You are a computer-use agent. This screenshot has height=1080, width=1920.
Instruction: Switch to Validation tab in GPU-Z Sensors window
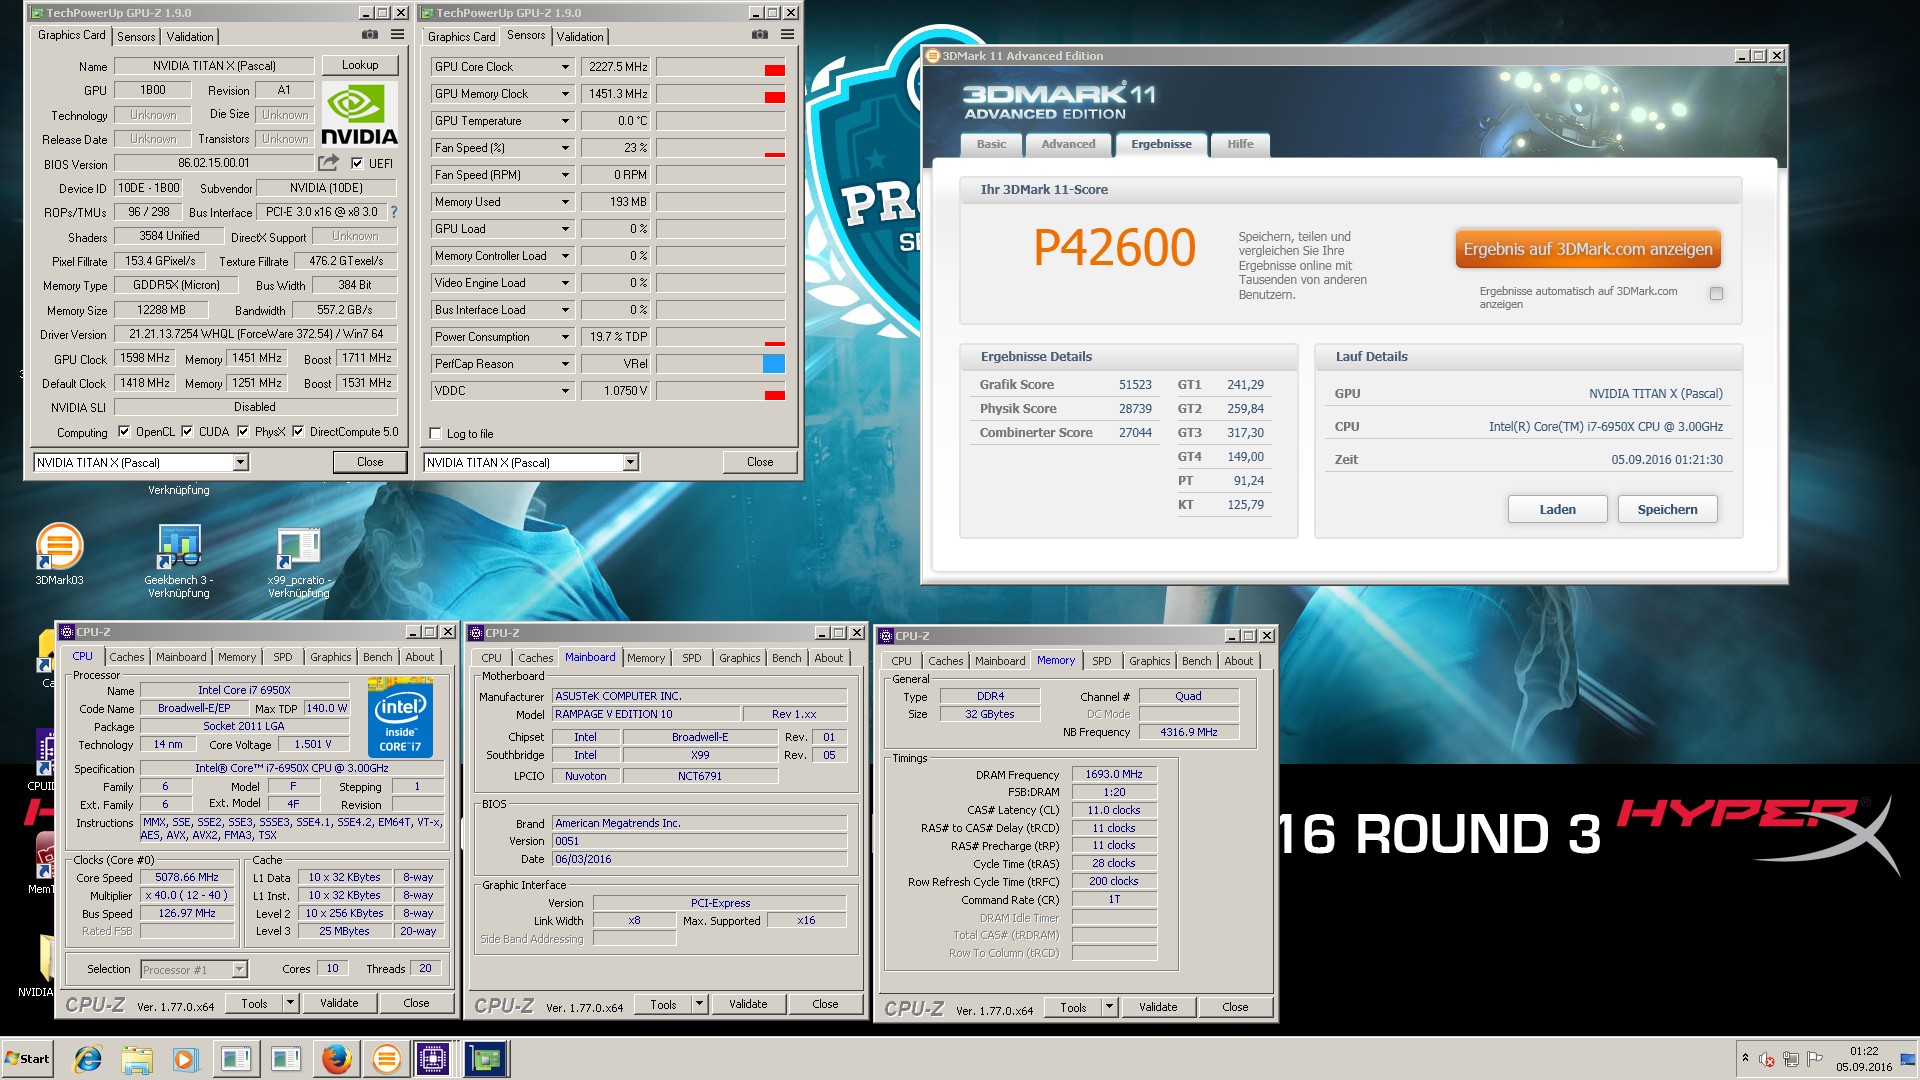[580, 37]
